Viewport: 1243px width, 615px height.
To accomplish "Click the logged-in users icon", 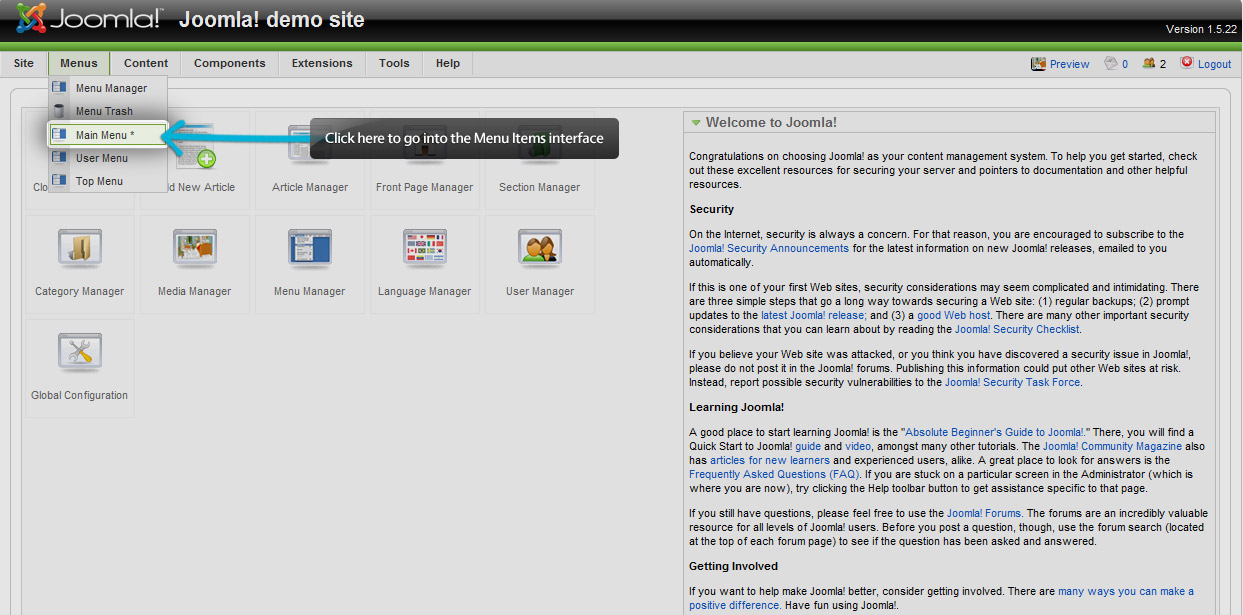I will point(1148,64).
